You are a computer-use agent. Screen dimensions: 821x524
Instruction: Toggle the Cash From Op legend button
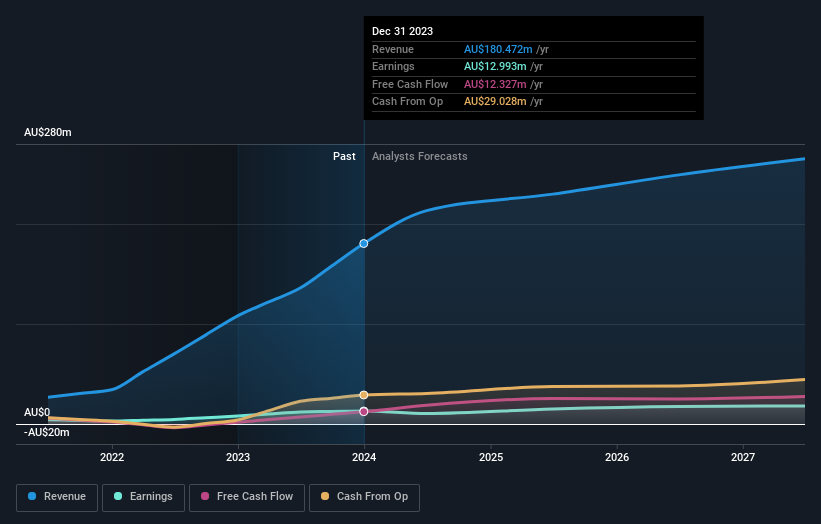coord(364,497)
